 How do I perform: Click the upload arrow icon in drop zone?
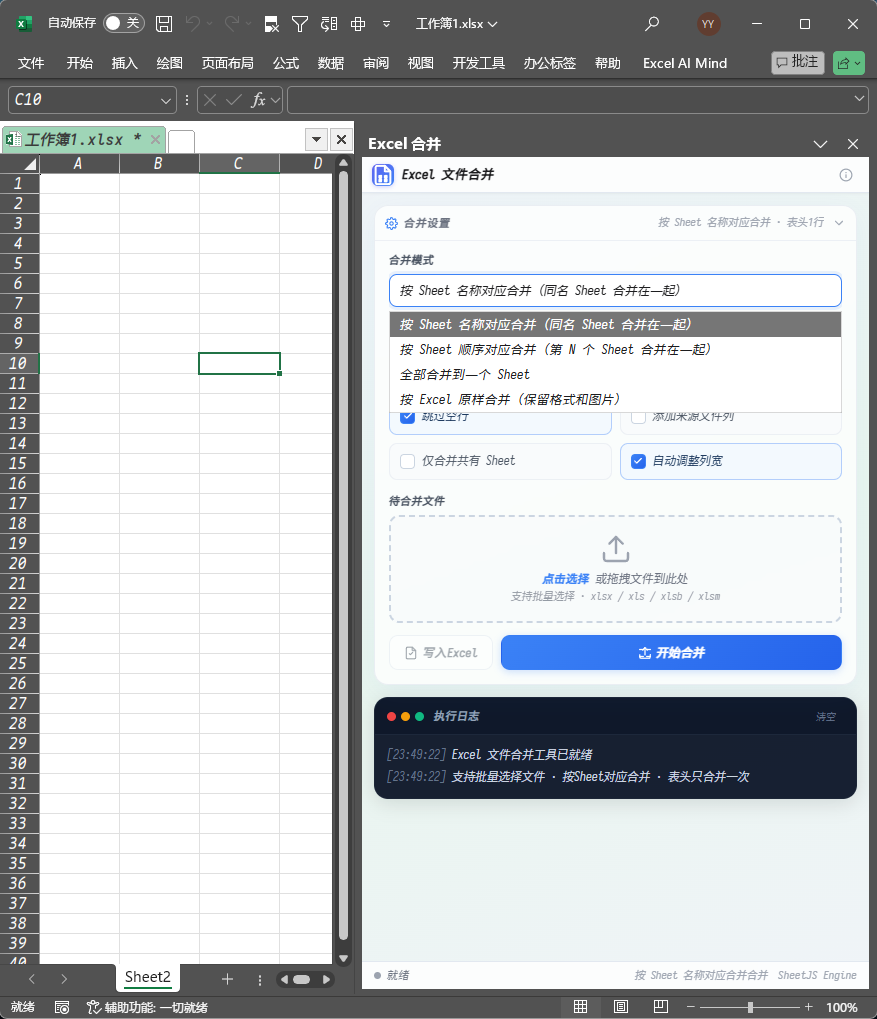point(616,549)
